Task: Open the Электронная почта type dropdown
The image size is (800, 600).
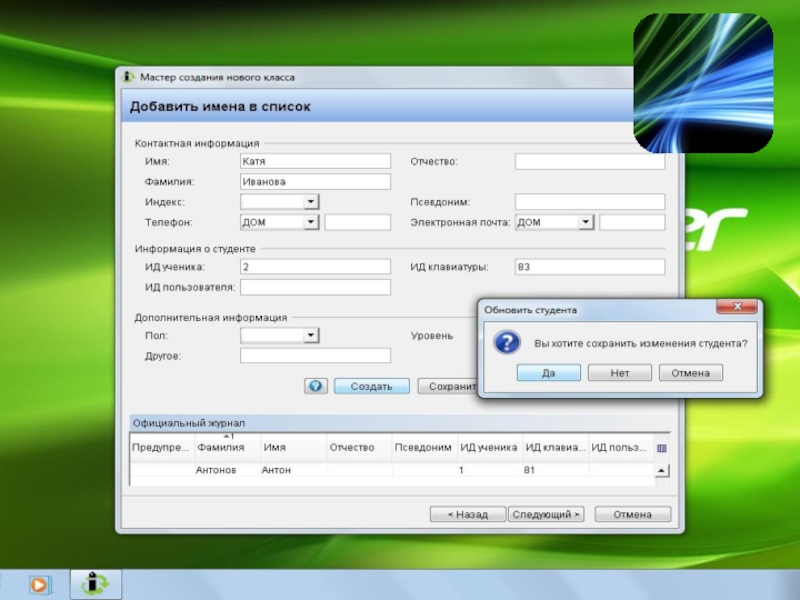Action: (586, 223)
